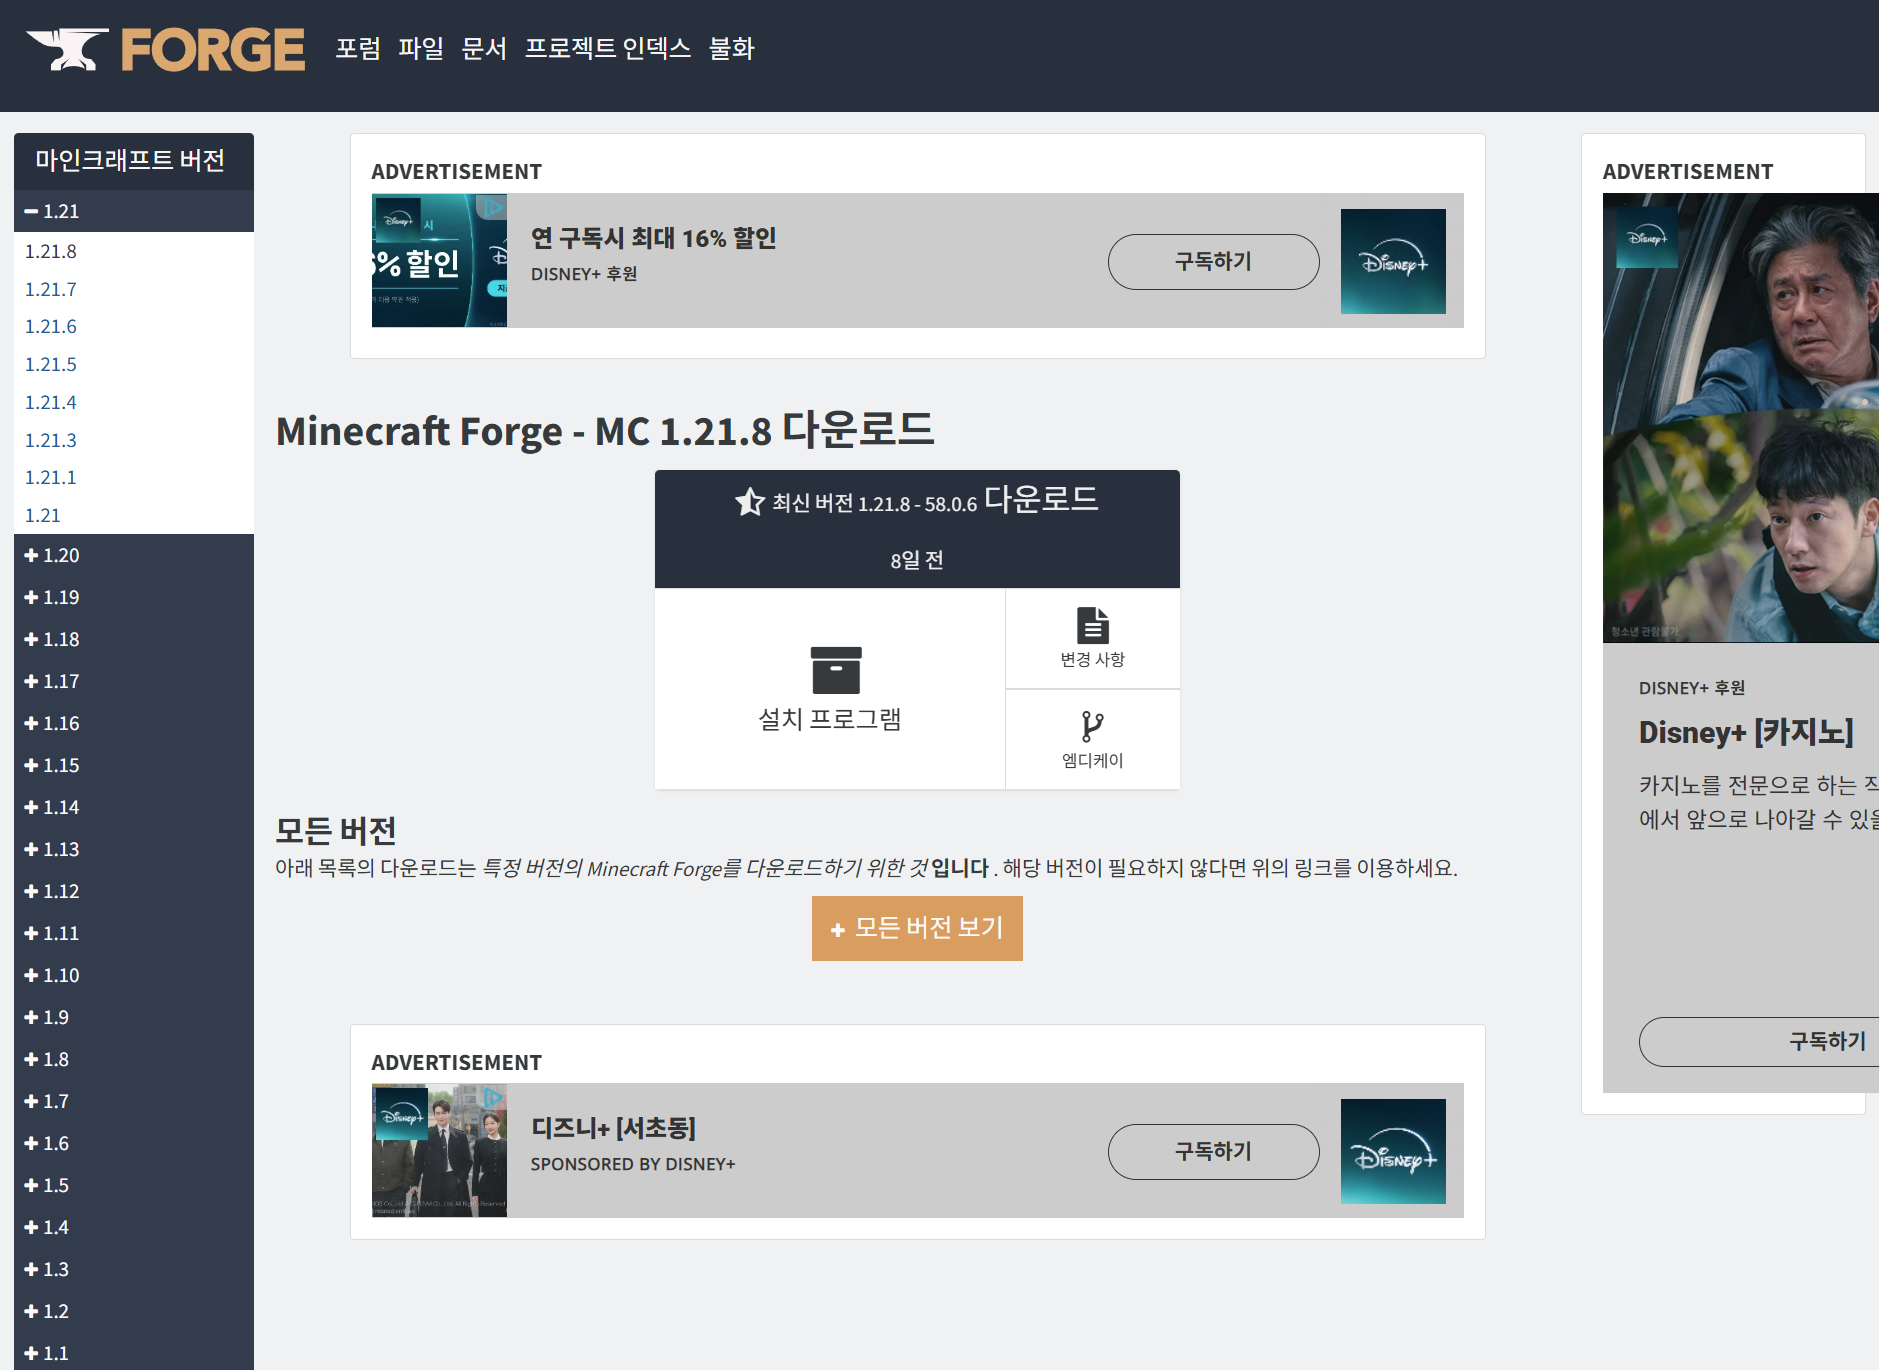Expand the 1.13 version group

[134, 849]
